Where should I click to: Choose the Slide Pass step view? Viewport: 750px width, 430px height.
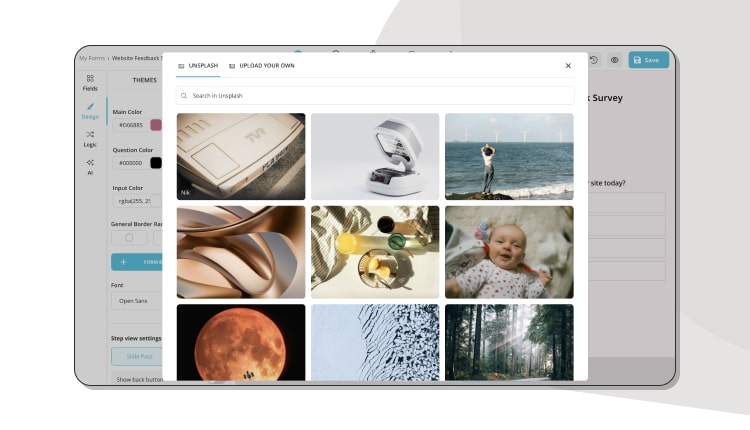click(x=138, y=356)
